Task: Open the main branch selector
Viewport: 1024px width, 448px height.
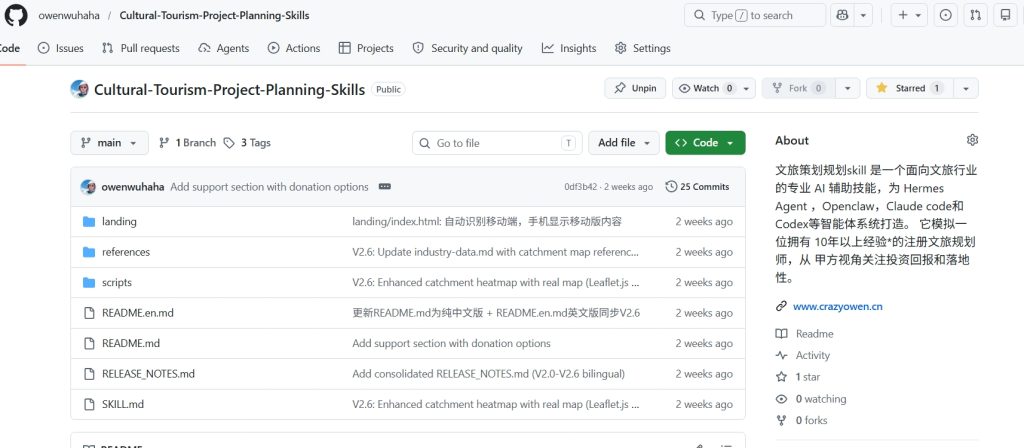Action: (109, 143)
